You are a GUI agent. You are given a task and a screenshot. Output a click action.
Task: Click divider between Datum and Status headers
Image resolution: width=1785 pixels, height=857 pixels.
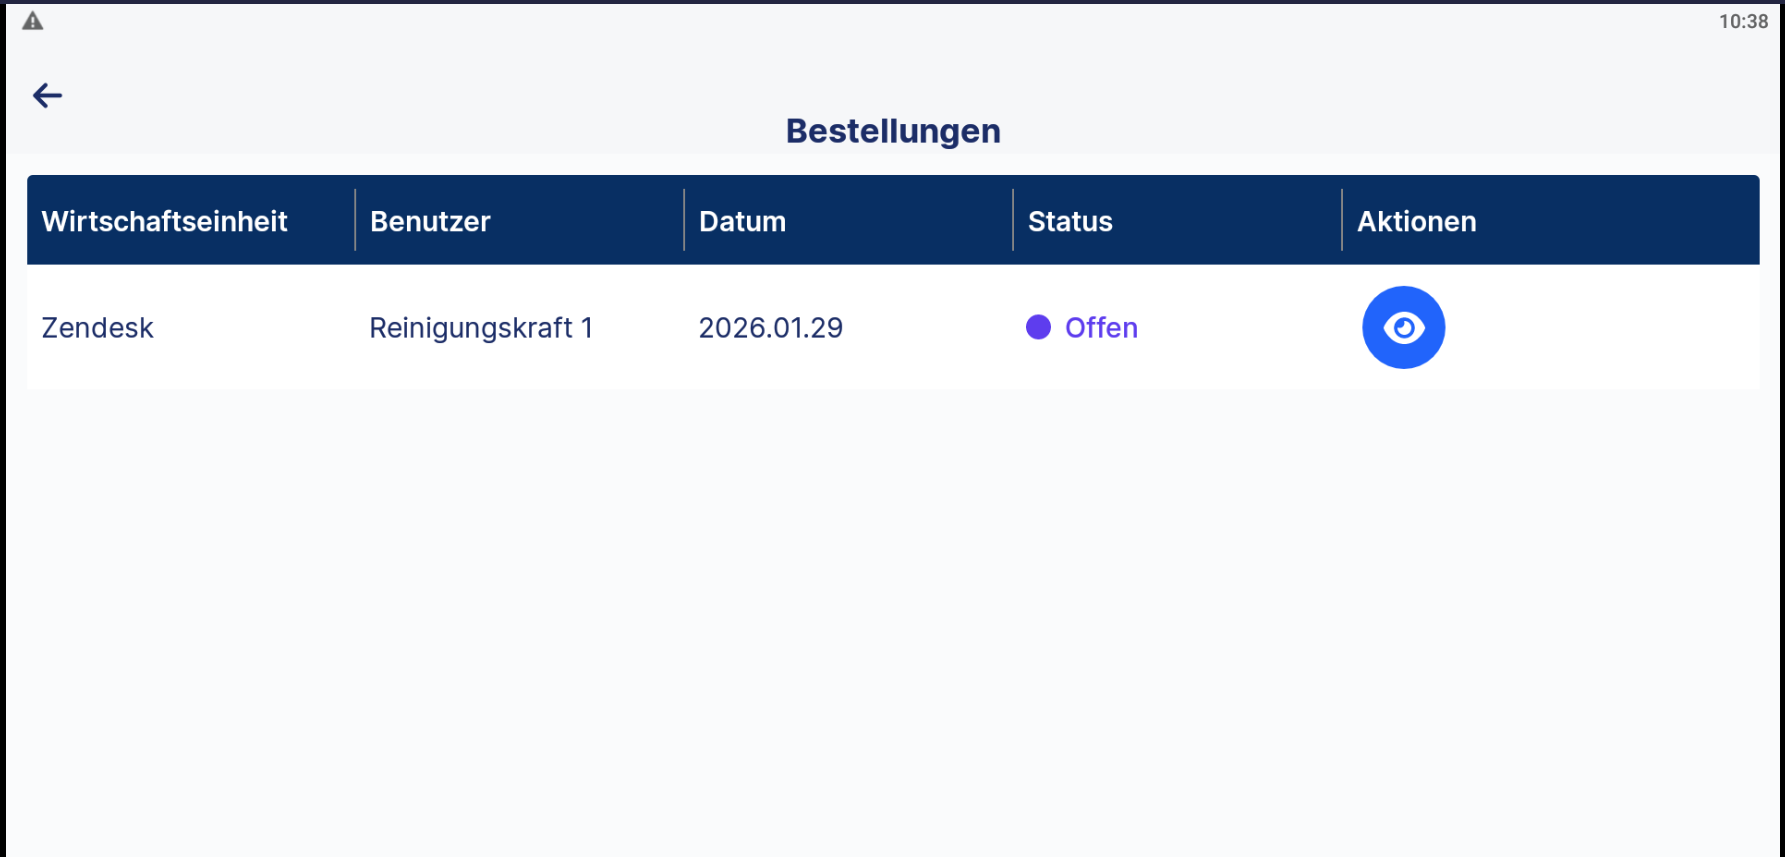point(1013,220)
